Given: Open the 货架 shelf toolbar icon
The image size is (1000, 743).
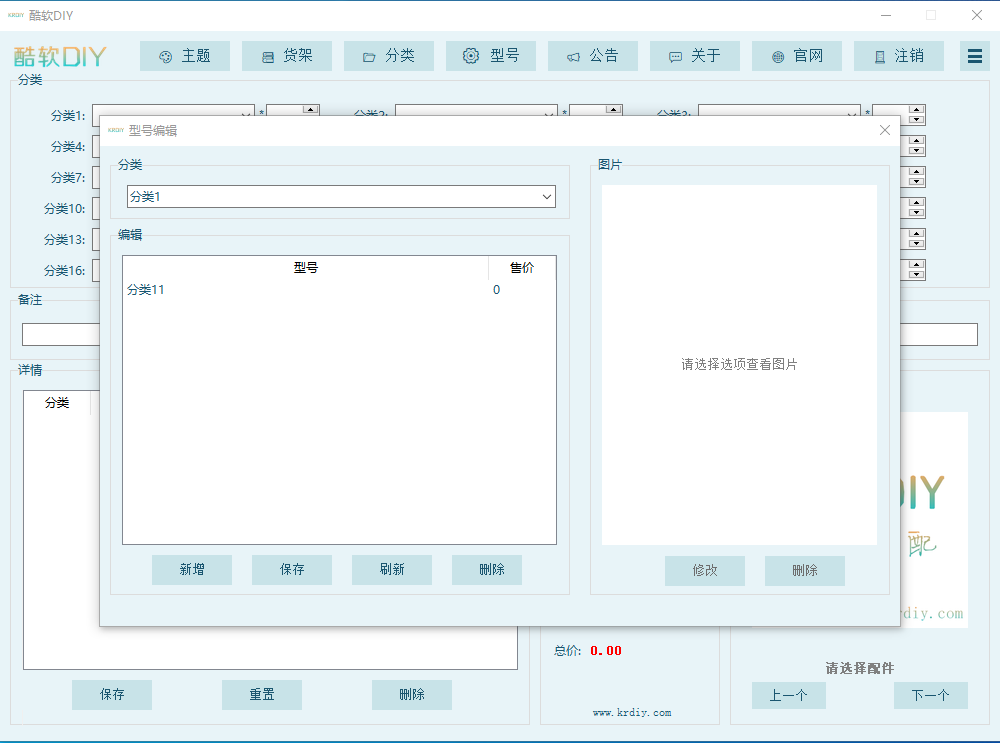Looking at the screenshot, I should 268,57.
